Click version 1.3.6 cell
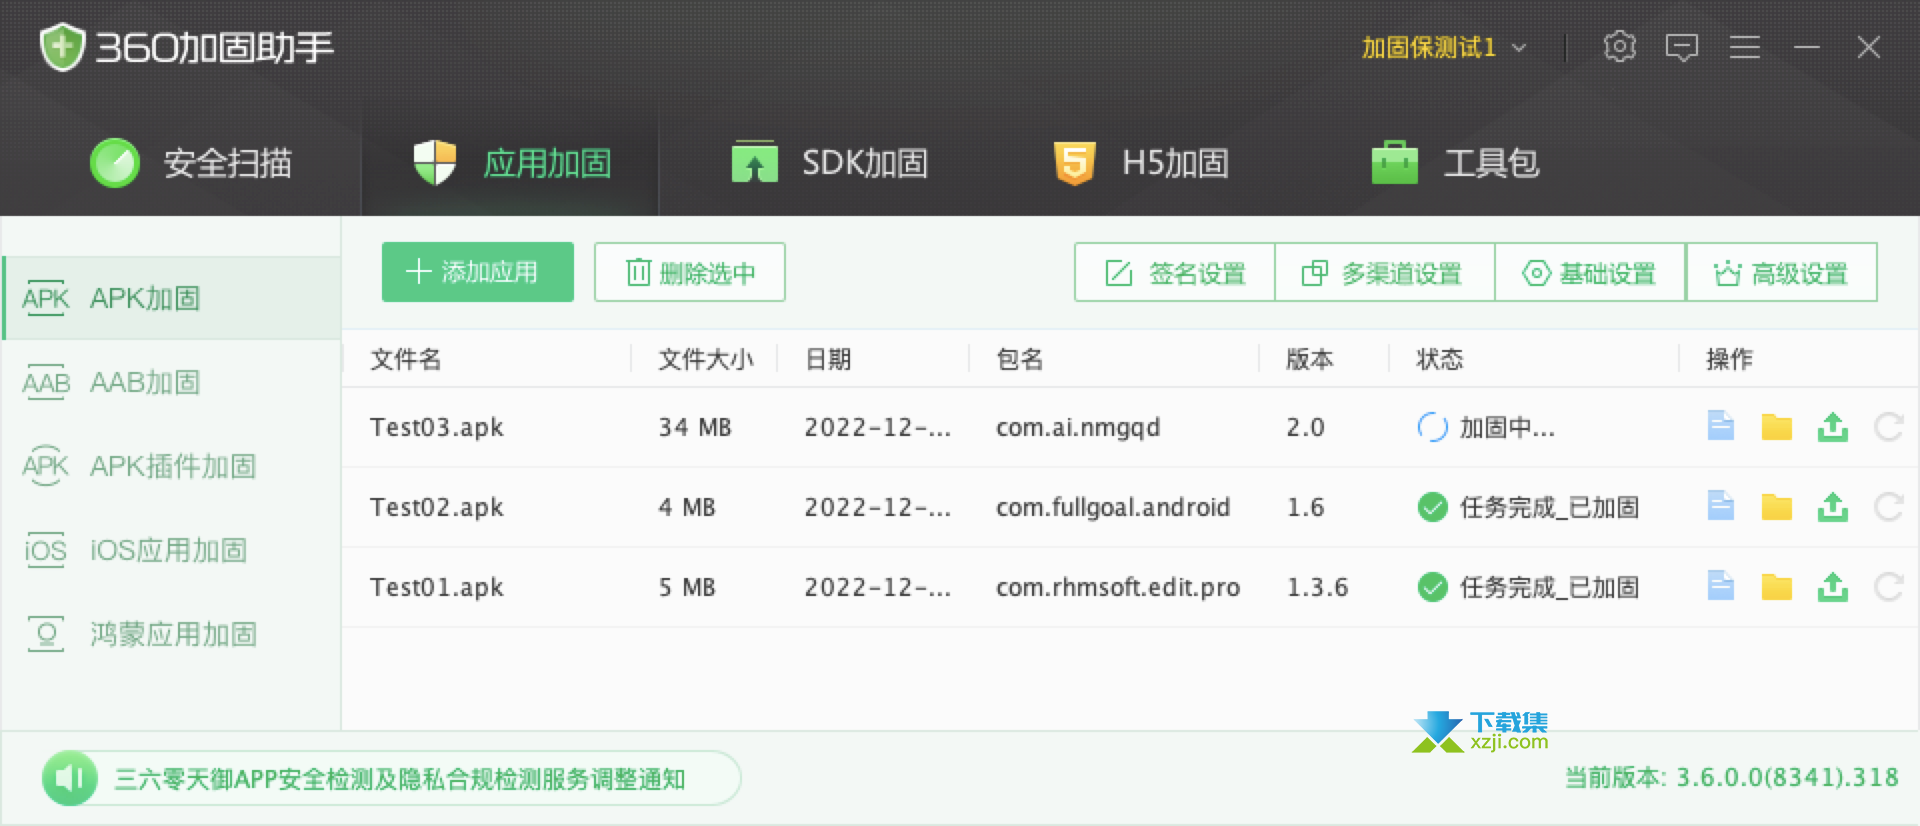This screenshot has width=1920, height=826. [1317, 587]
